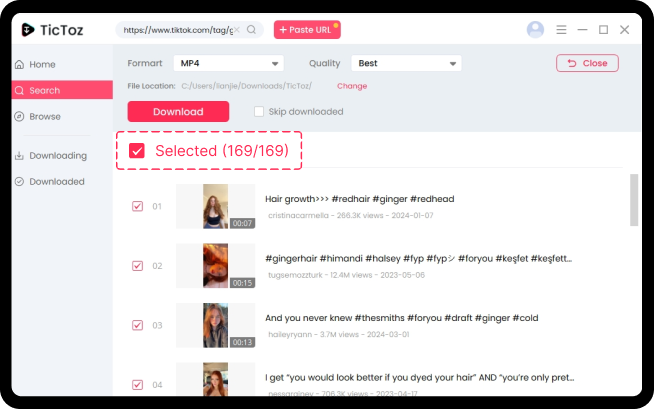Screen dimensions: 654x409
Task: Open the Downloaded section
Action: point(56,182)
